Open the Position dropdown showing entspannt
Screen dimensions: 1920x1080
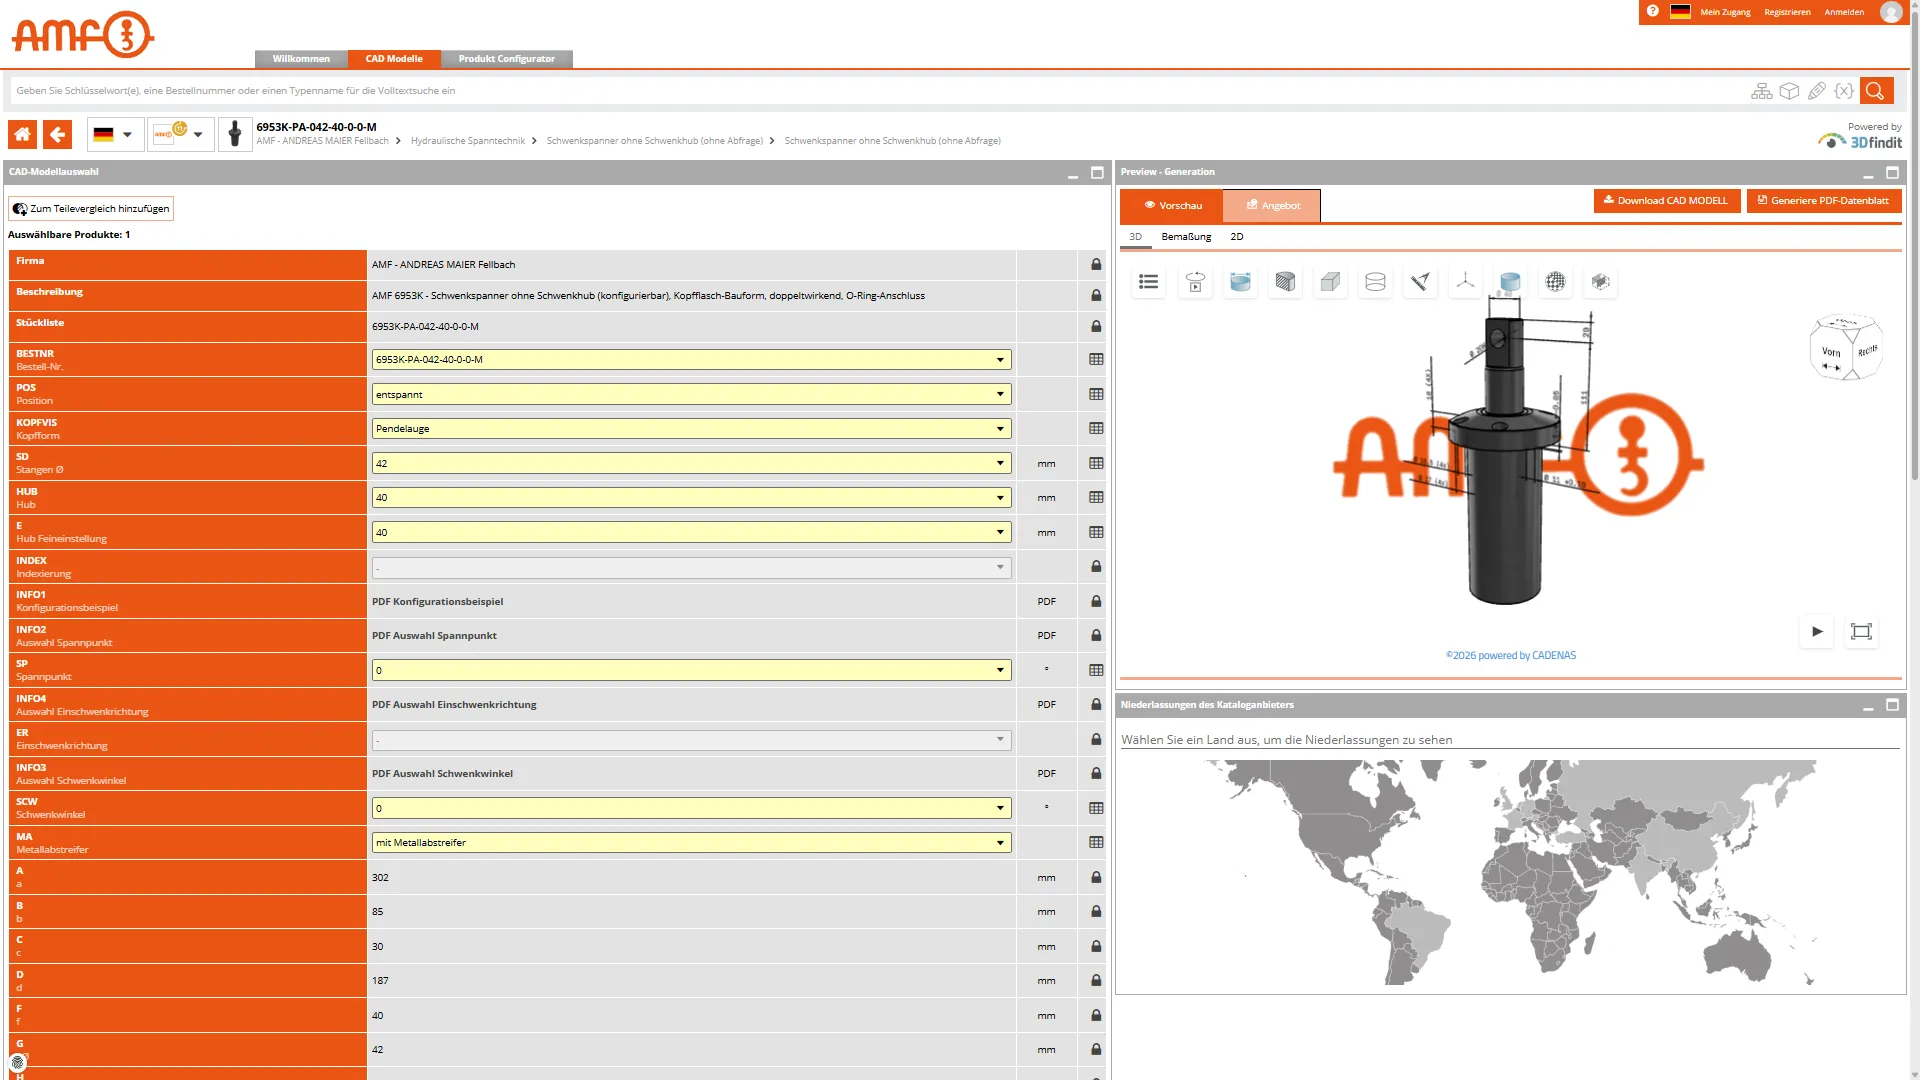point(691,395)
